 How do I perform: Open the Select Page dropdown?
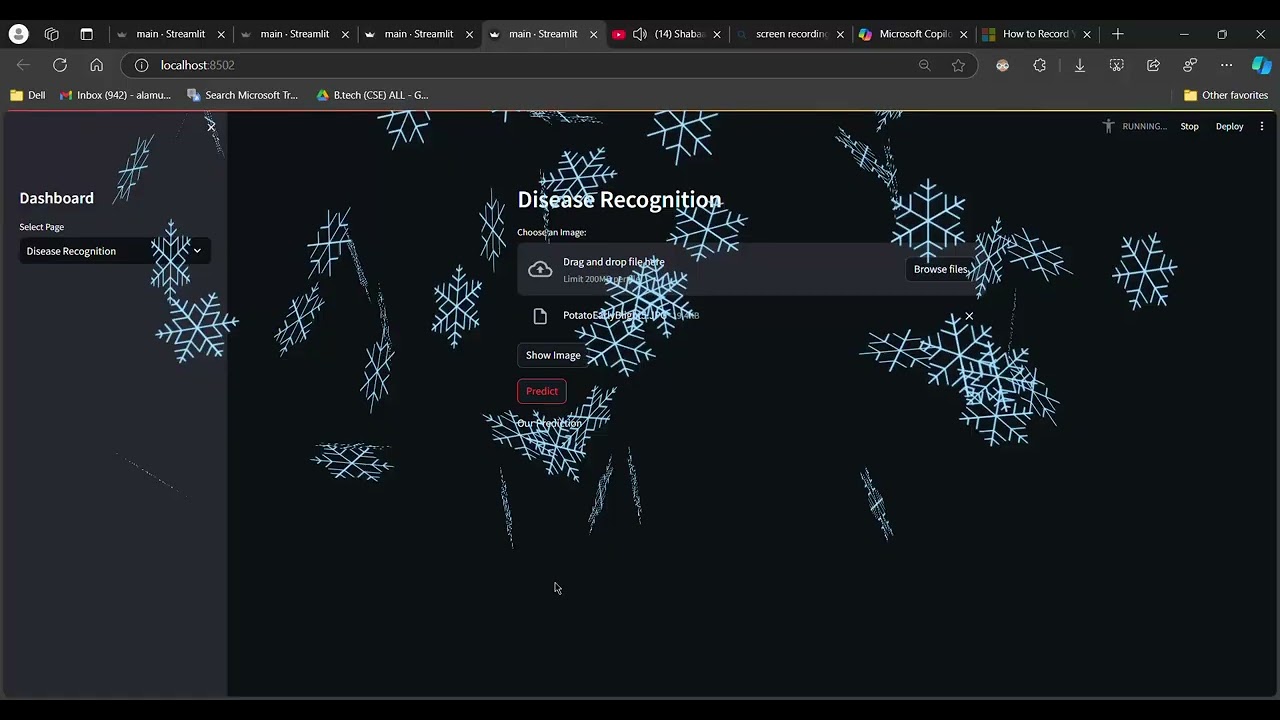[114, 251]
